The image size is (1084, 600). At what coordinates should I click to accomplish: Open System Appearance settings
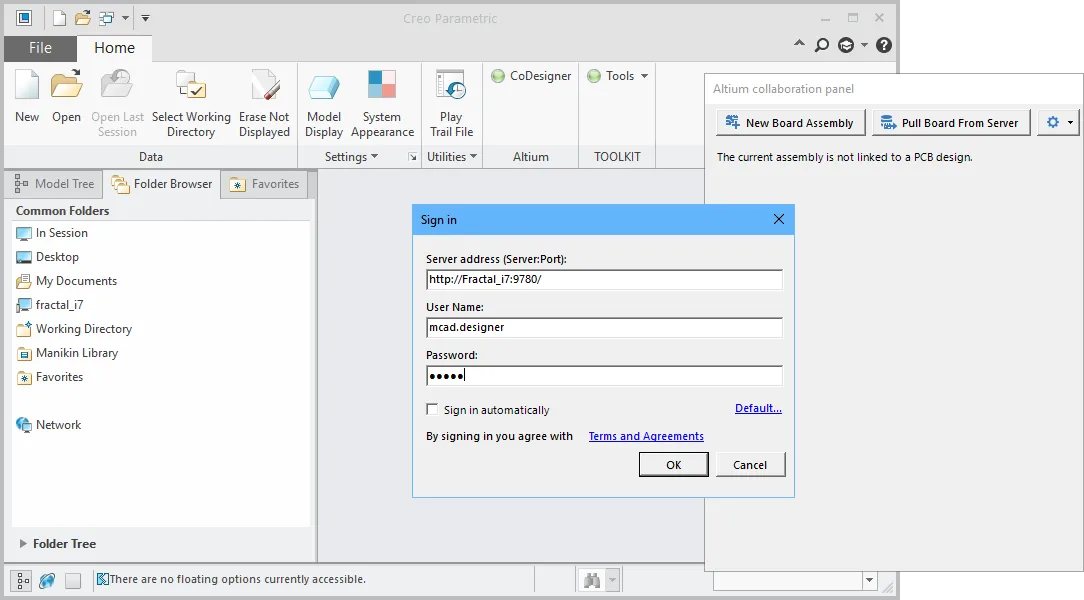382,104
